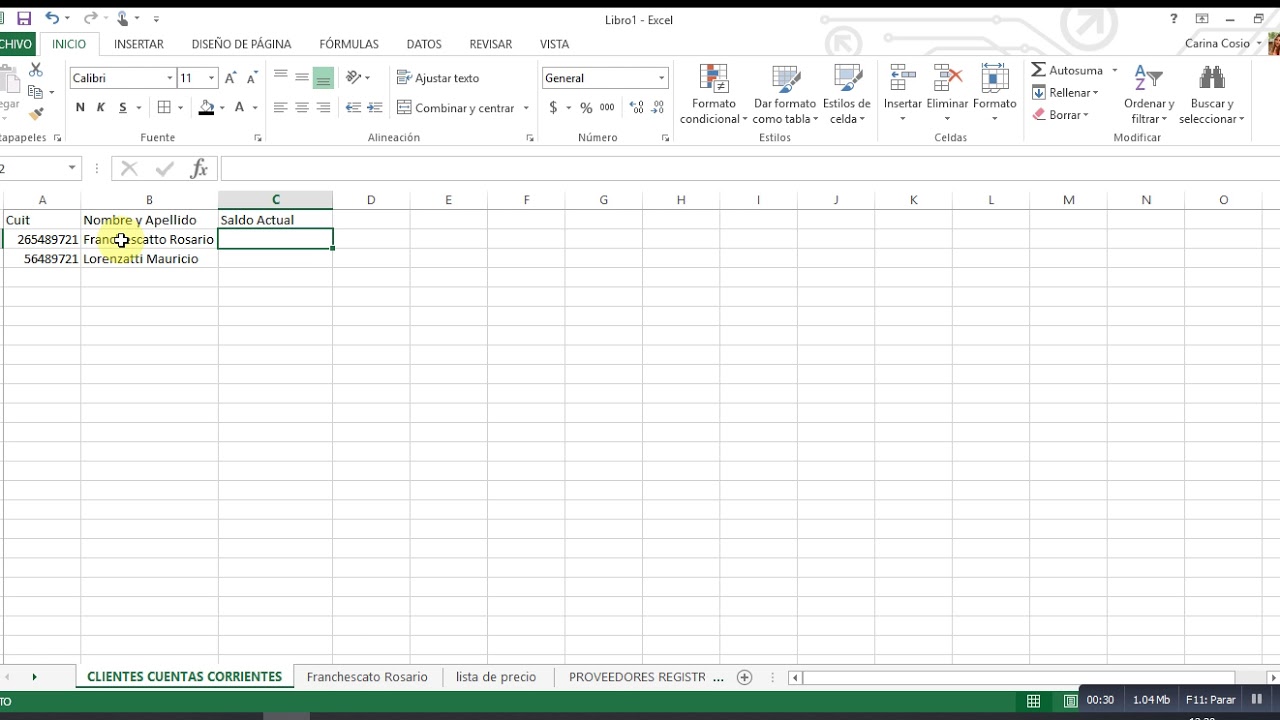Open the lista de precio sheet tab
This screenshot has height=720, width=1280.
[x=496, y=677]
